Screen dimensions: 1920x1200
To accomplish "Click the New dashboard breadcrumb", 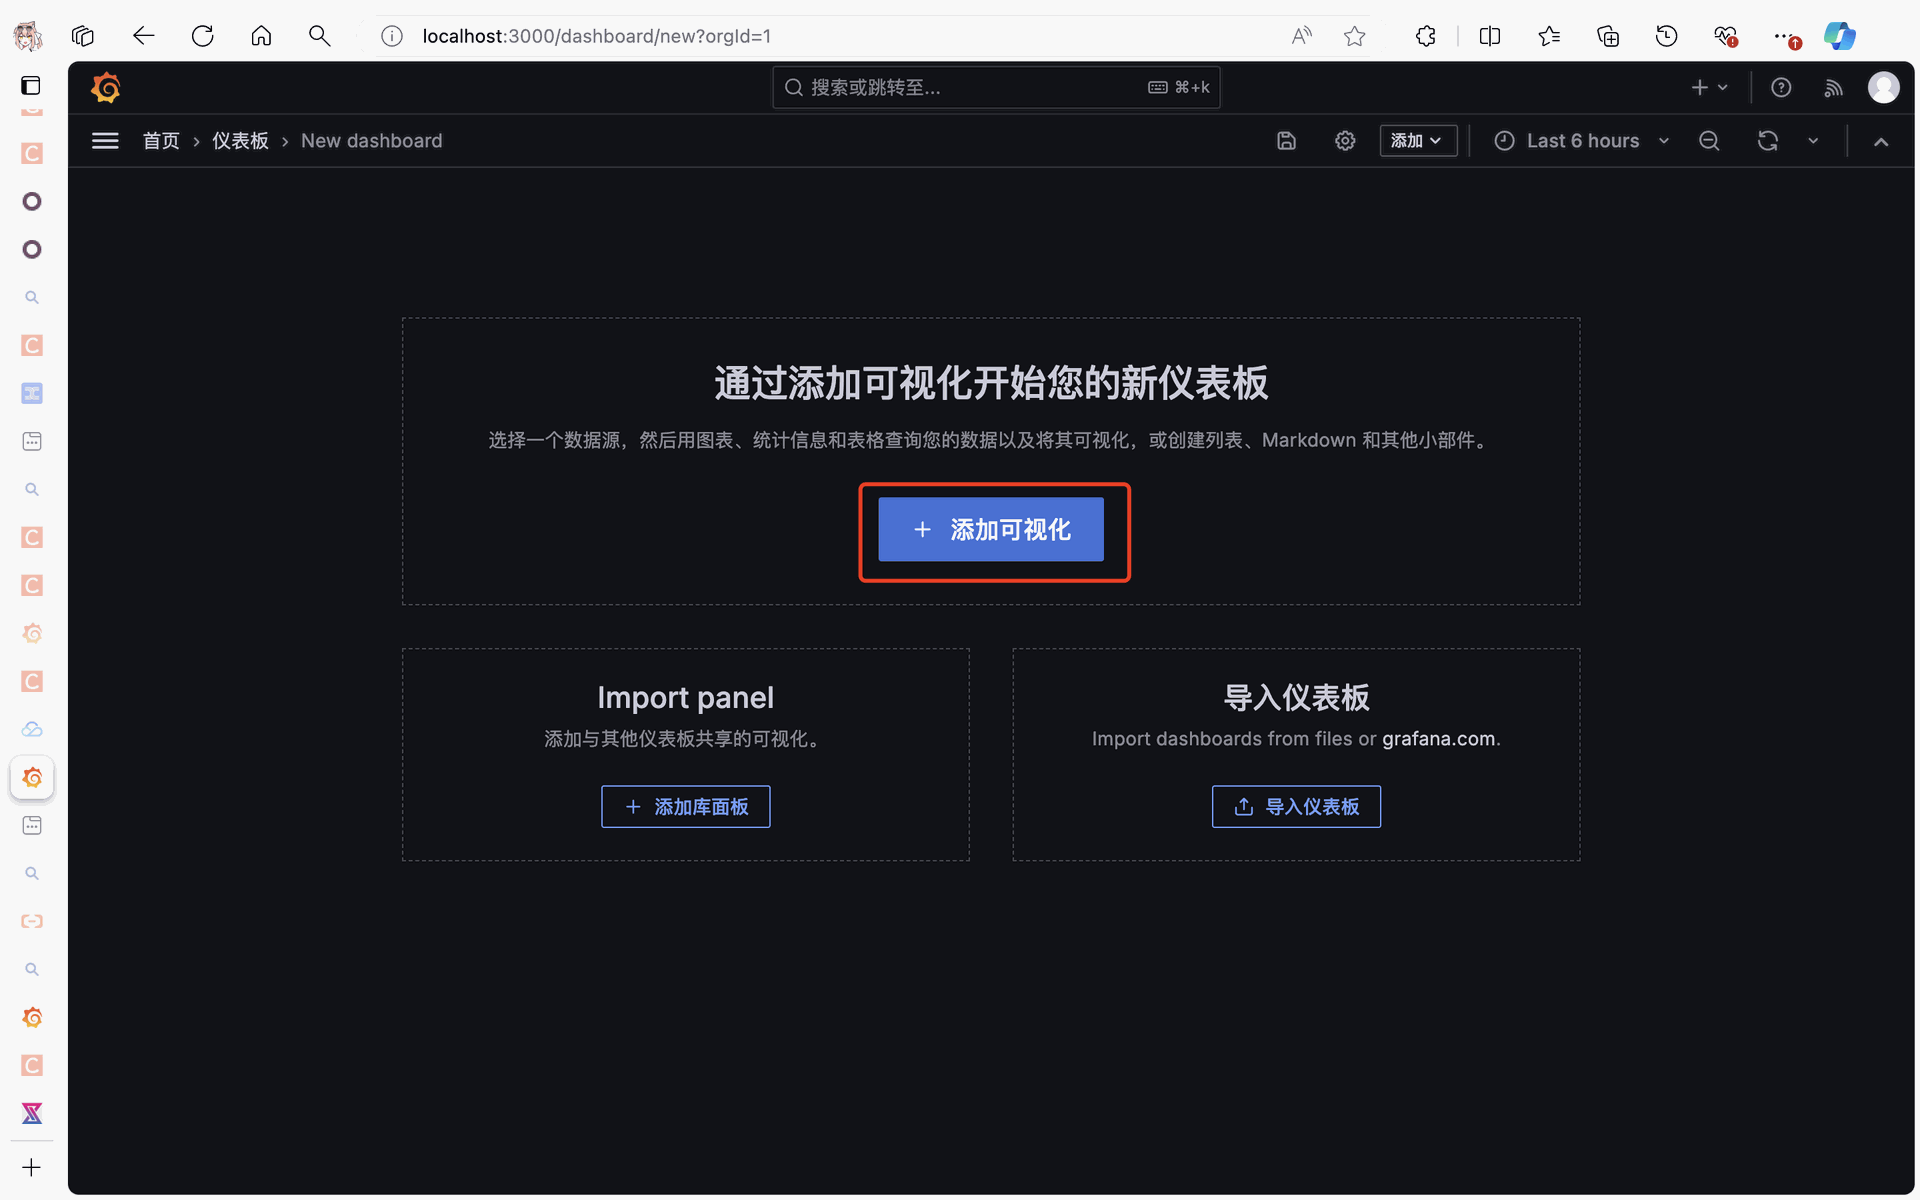I will coord(372,141).
